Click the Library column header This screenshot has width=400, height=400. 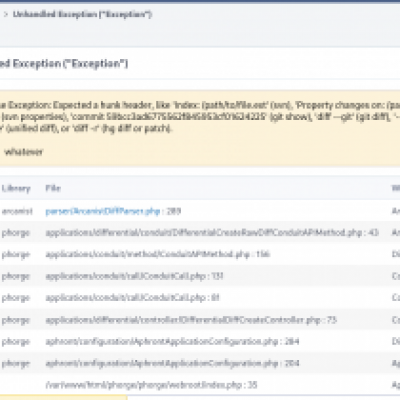point(16,188)
